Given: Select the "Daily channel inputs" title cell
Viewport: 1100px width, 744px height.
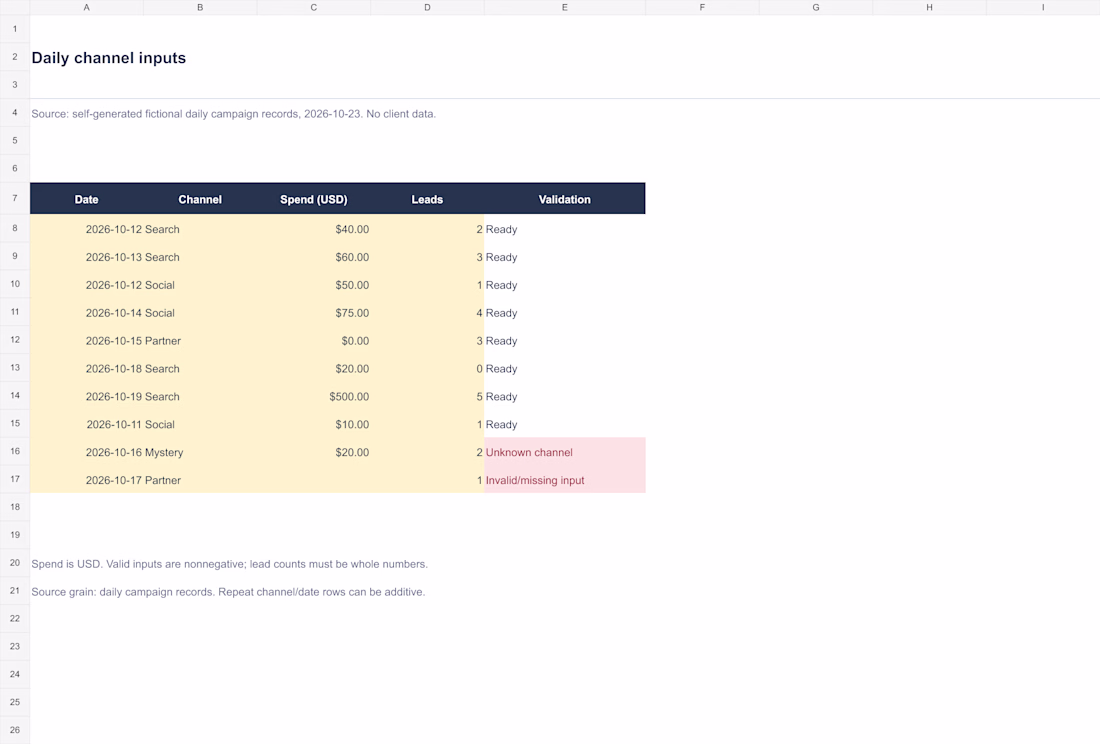Looking at the screenshot, I should click(x=109, y=58).
